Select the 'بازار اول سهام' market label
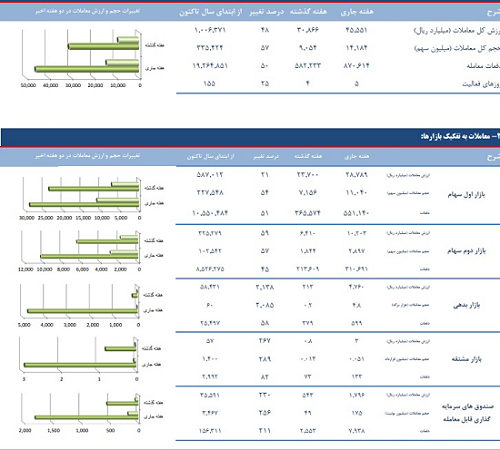This screenshot has width=500, height=450. [466, 194]
